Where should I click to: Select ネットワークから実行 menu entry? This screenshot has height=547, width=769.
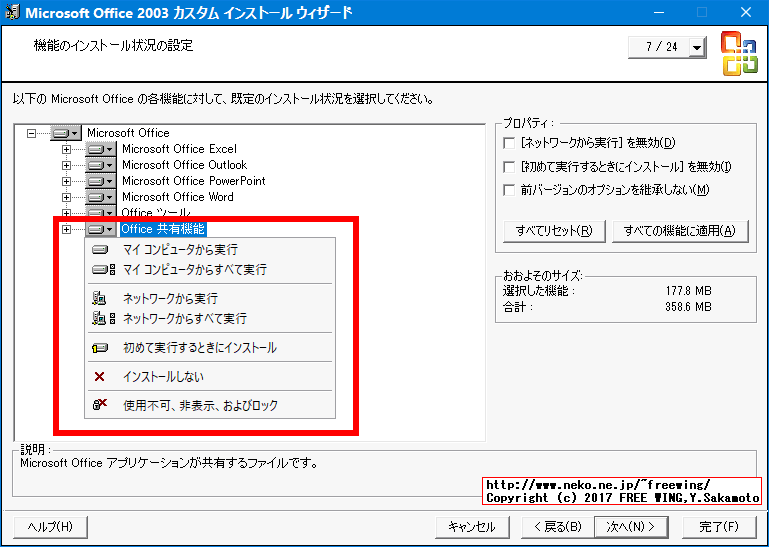click(210, 298)
